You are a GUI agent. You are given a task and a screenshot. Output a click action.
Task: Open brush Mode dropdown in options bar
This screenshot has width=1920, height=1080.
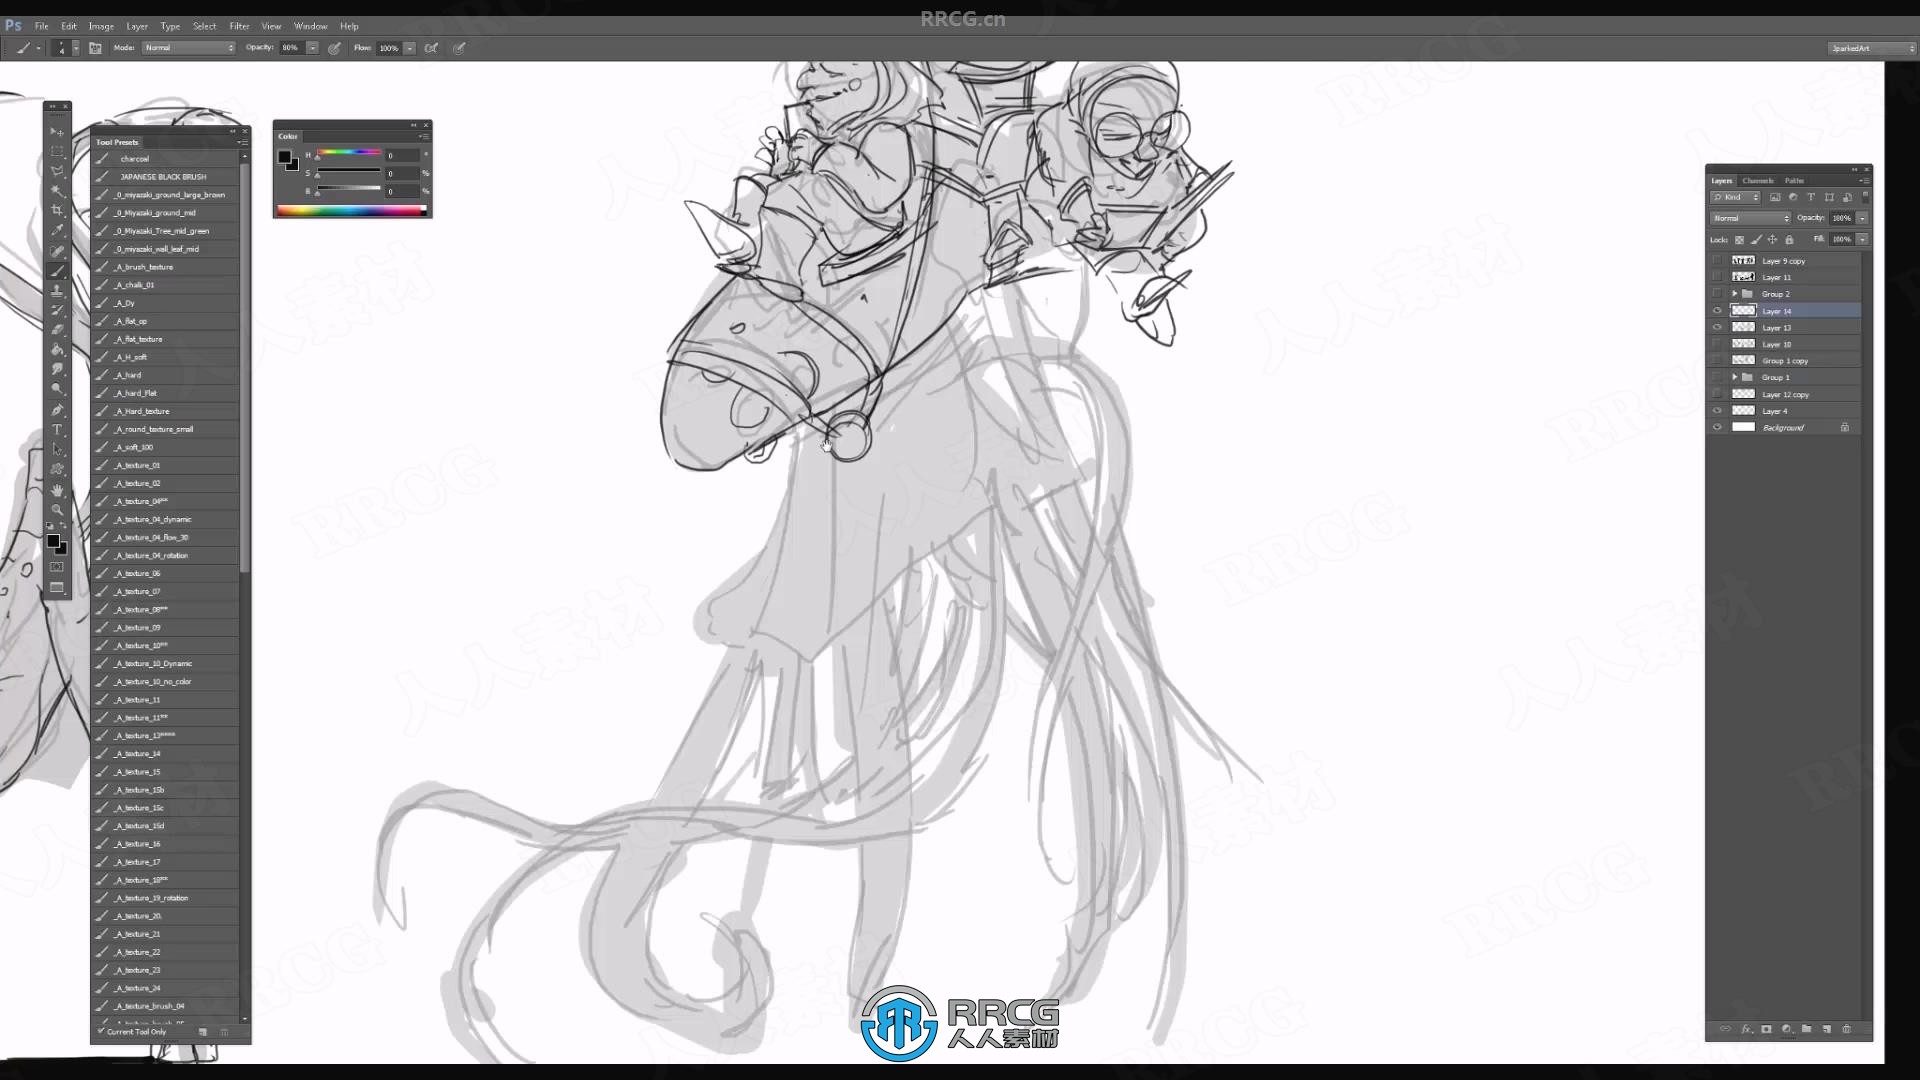click(x=189, y=48)
